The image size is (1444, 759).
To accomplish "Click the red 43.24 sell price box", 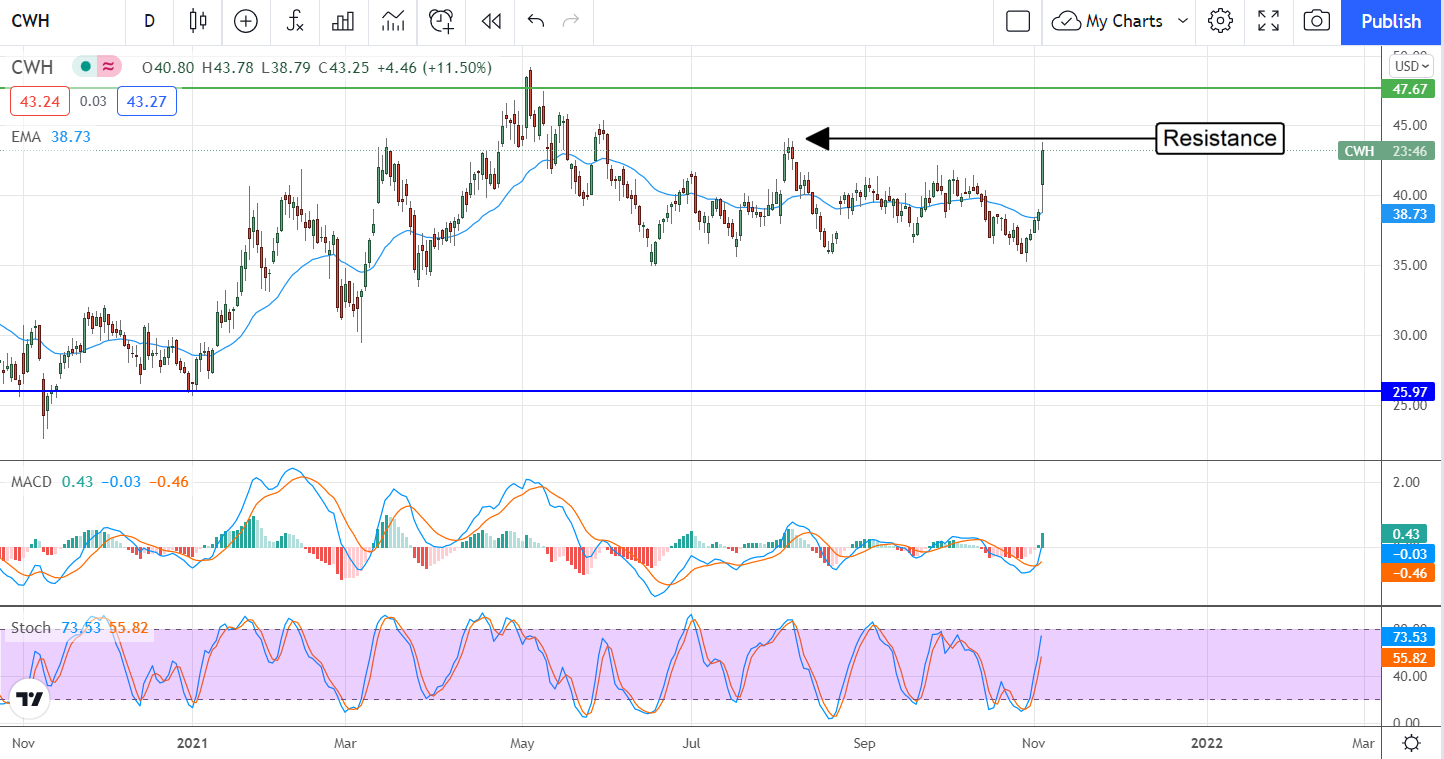I will [41, 101].
